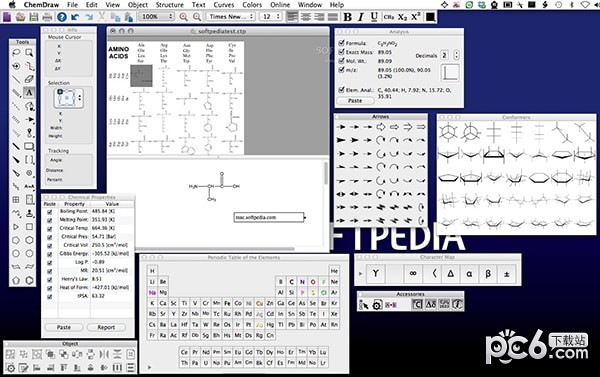
Task: Toggle the m/z checkbox
Action: (341, 70)
